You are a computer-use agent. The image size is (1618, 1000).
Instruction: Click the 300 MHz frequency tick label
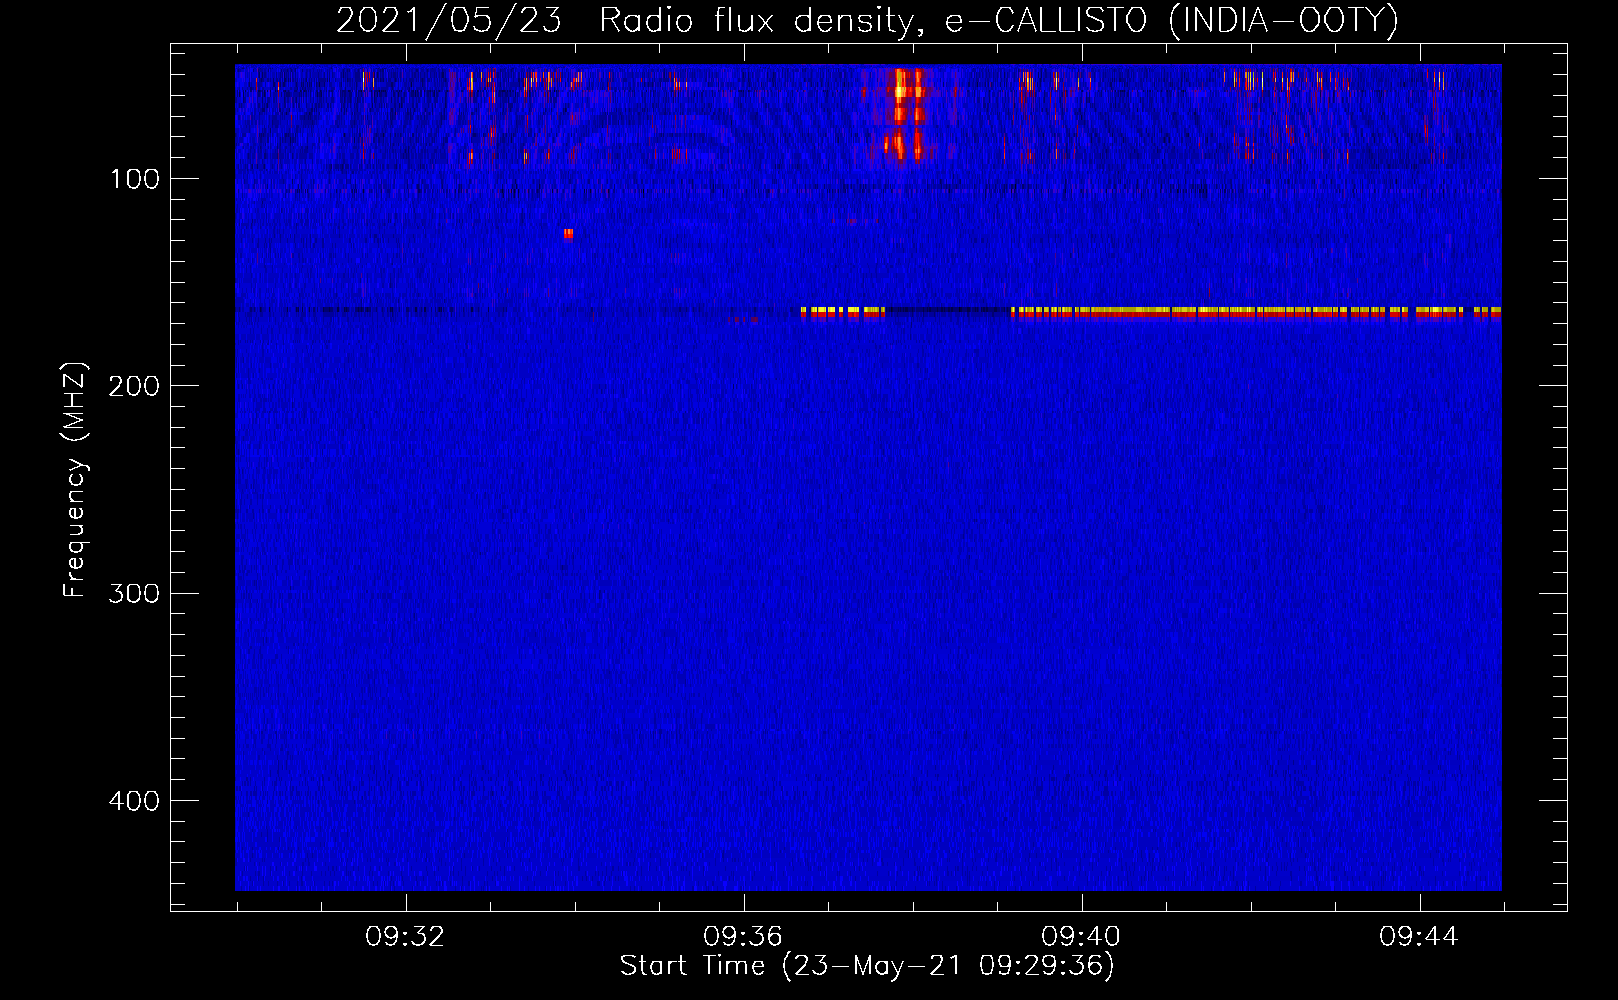pyautogui.click(x=134, y=593)
